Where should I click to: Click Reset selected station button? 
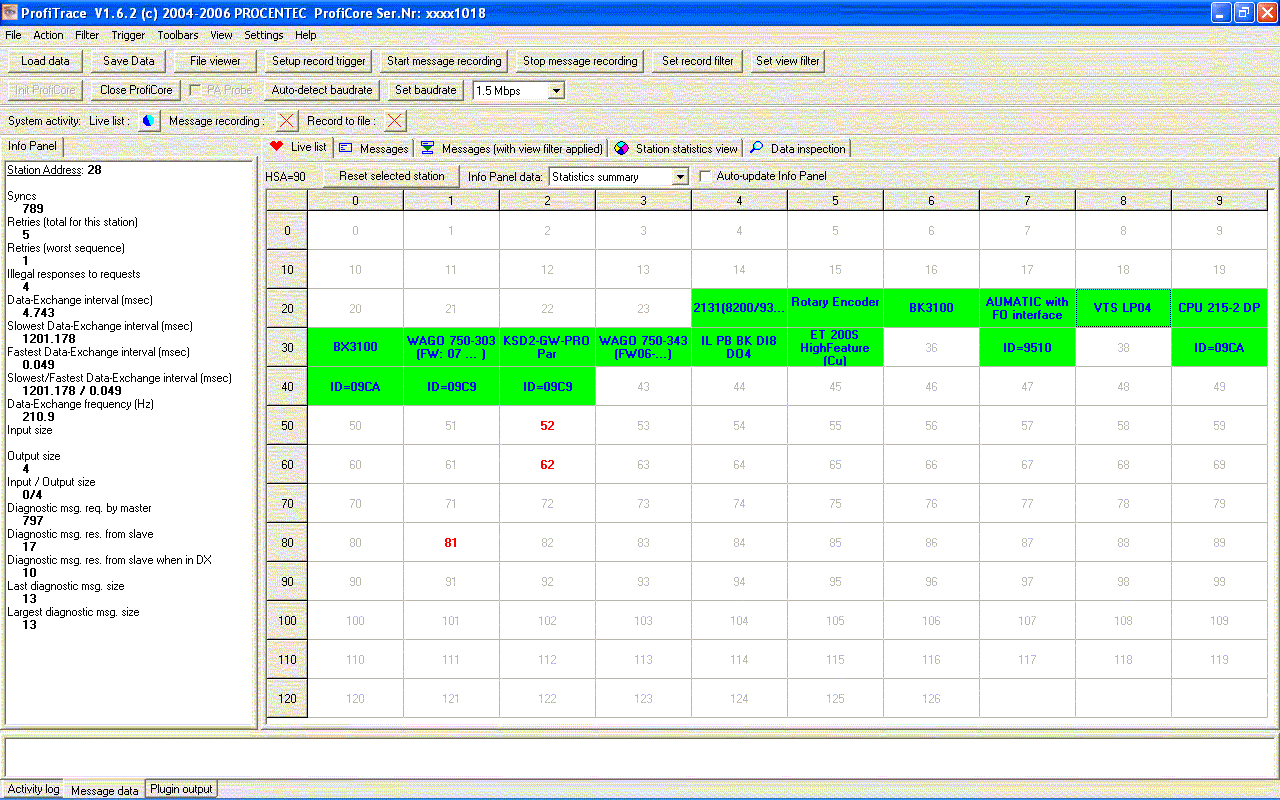click(392, 176)
